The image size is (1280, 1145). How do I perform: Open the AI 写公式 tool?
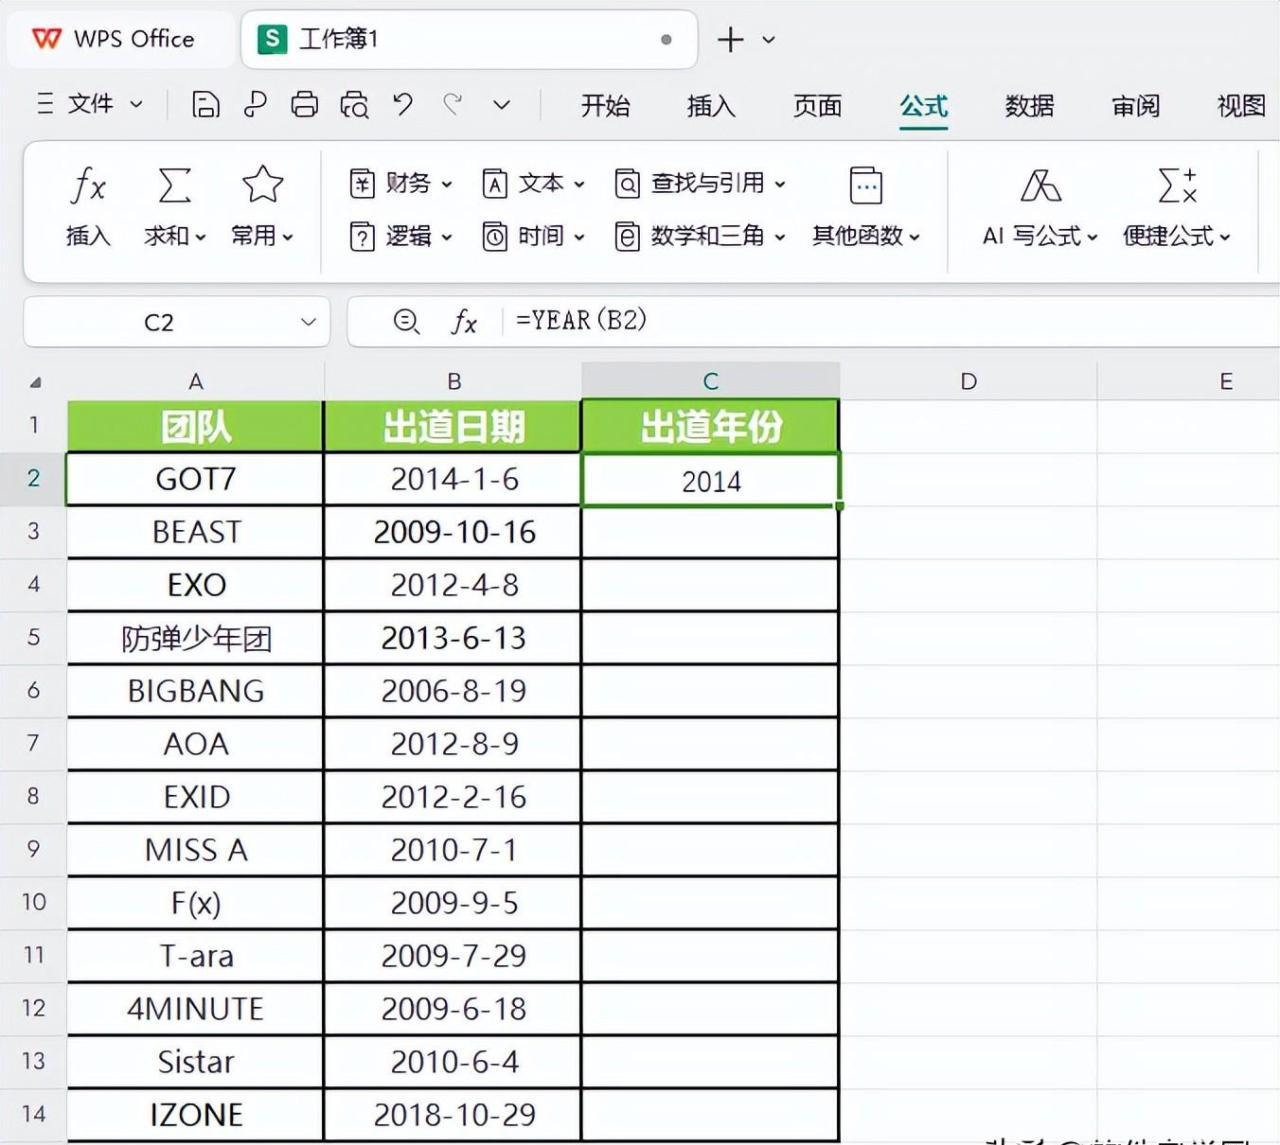click(x=1040, y=207)
